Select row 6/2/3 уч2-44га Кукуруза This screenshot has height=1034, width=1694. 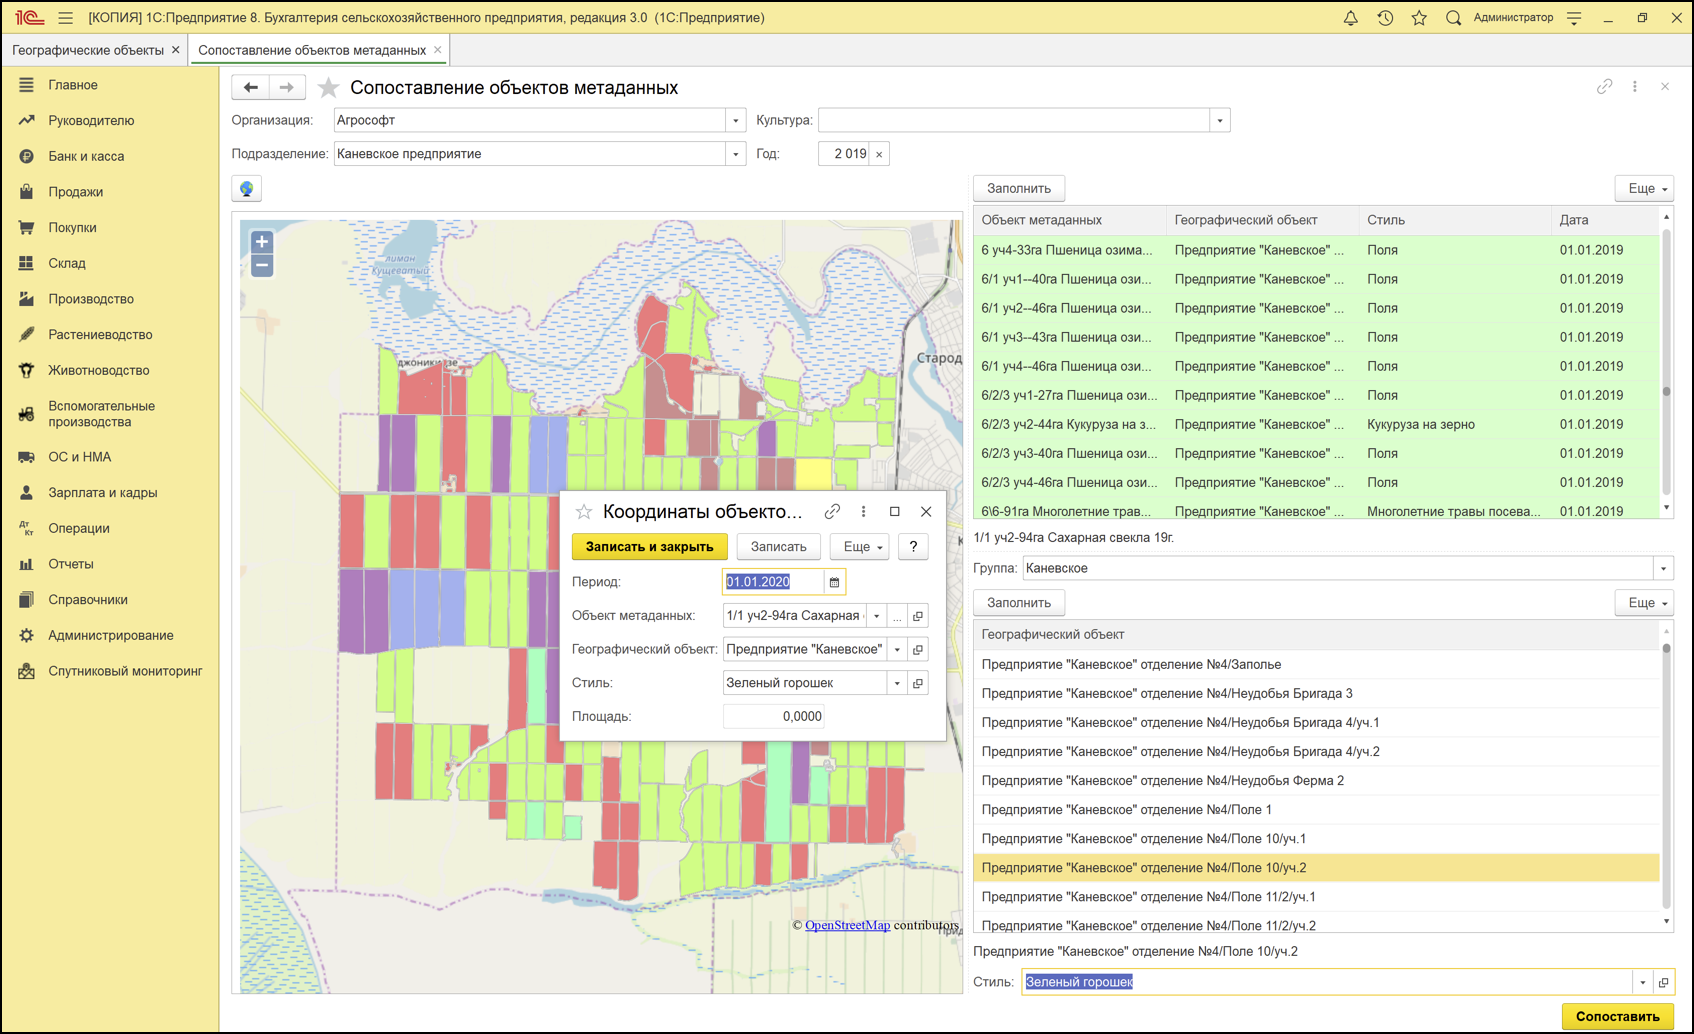click(1316, 425)
